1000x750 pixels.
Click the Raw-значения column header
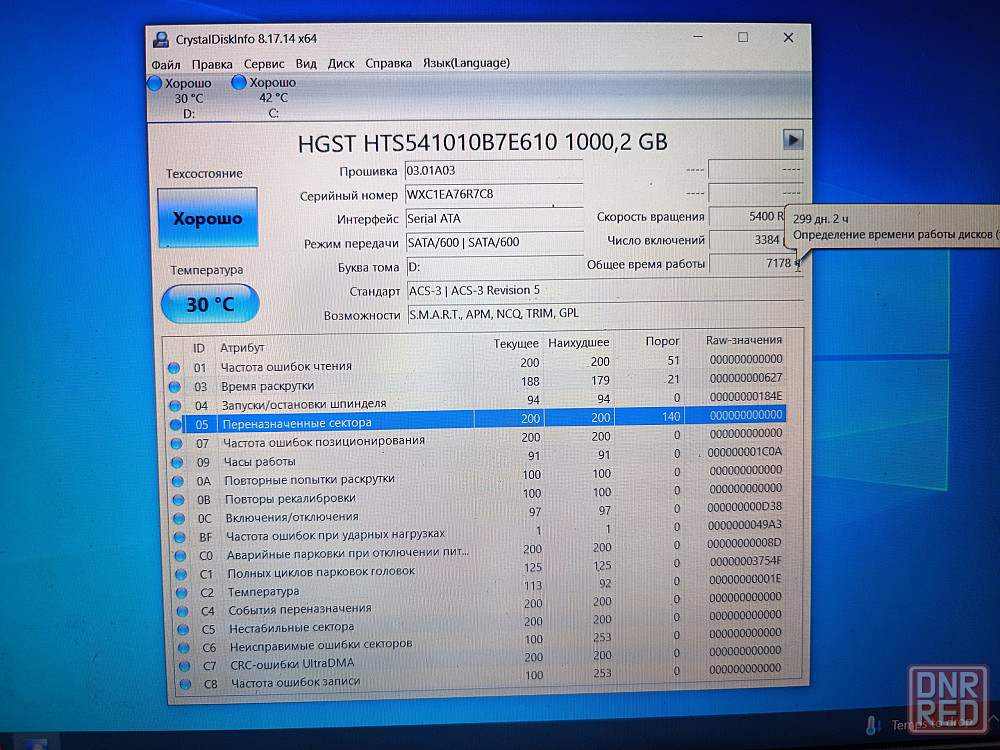pos(744,341)
